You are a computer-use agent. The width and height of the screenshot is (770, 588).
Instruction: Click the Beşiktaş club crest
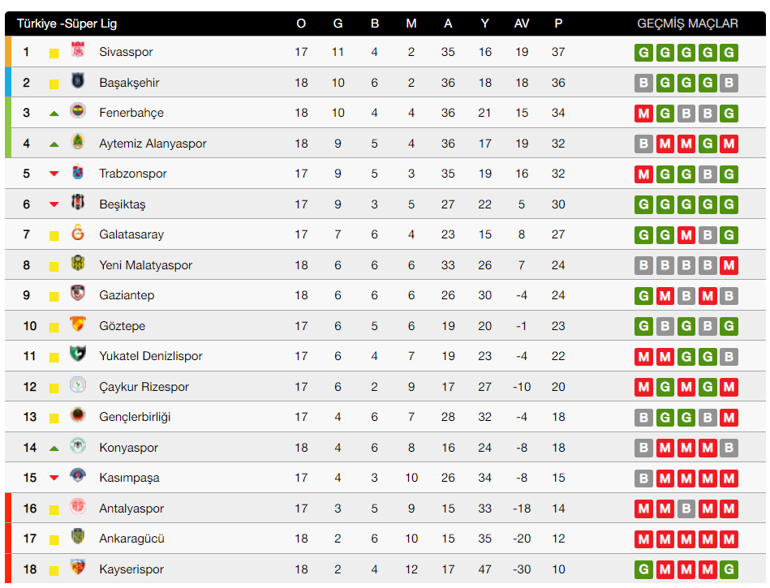coord(78,204)
